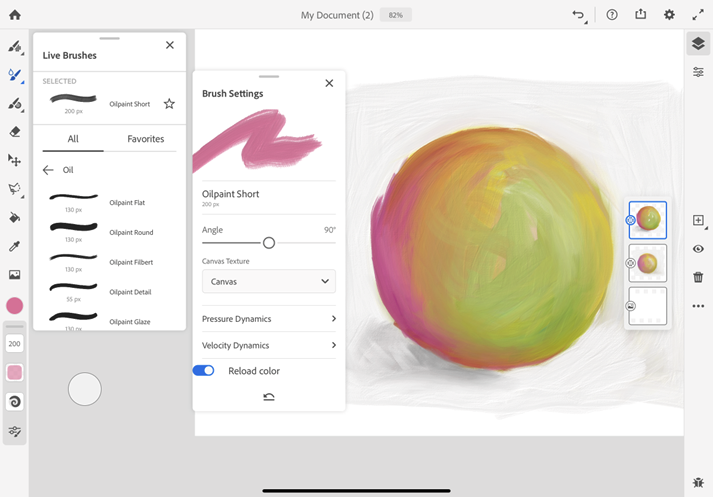Click the image icon on bottom layer thumbnail
Viewport: 713px width, 497px height.
[630, 306]
